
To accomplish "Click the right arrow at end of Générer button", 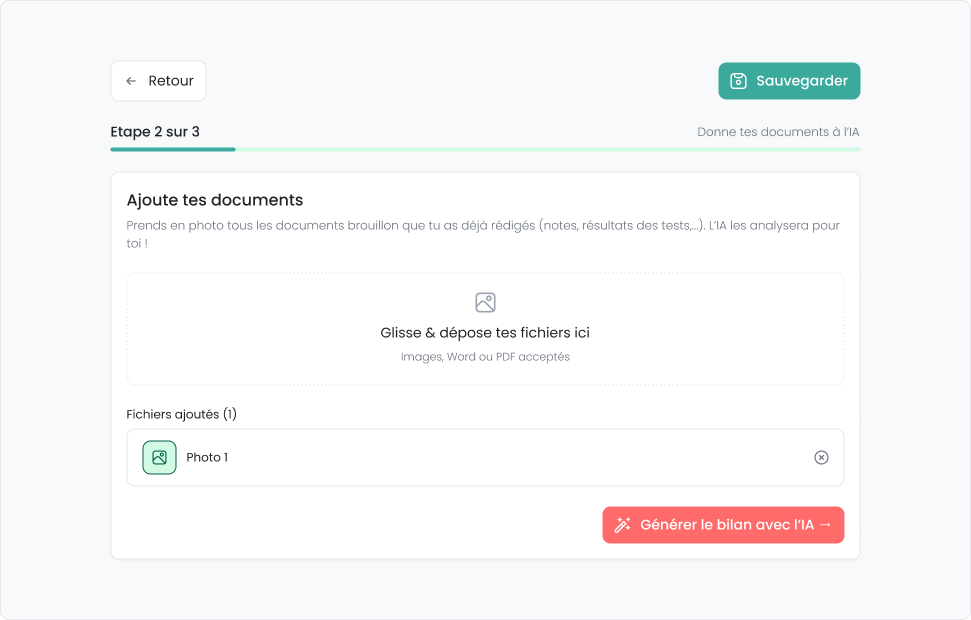I will tap(825, 525).
